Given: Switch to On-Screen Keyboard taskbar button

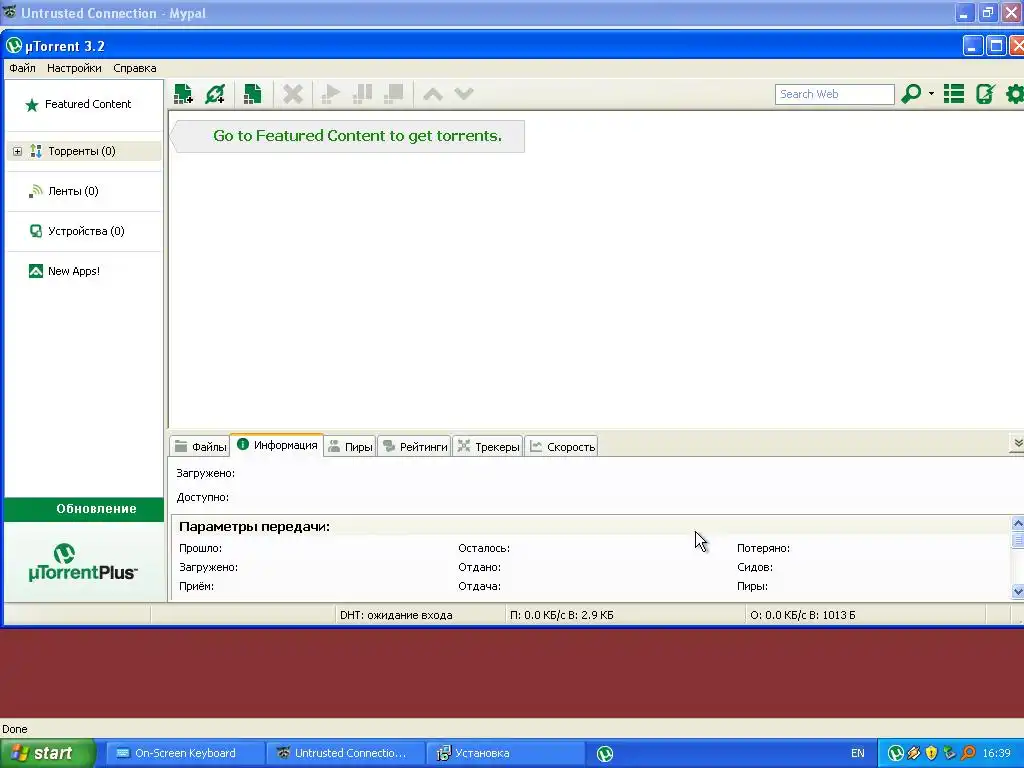Looking at the screenshot, I should pos(185,754).
